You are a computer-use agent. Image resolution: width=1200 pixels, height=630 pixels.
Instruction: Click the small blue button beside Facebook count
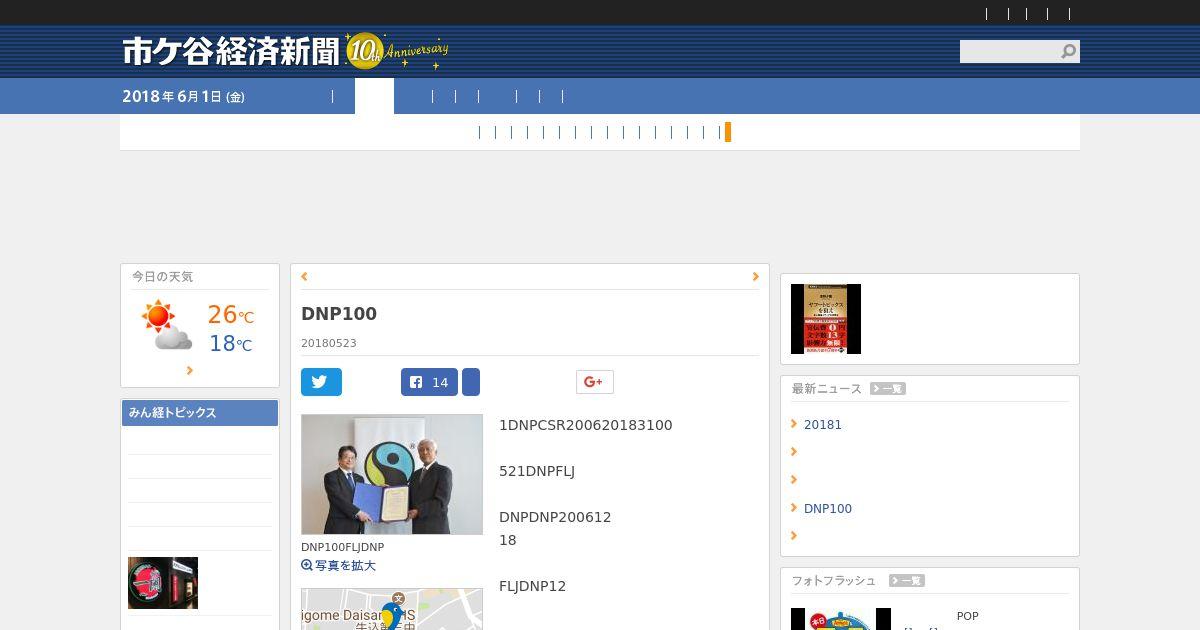click(x=471, y=382)
